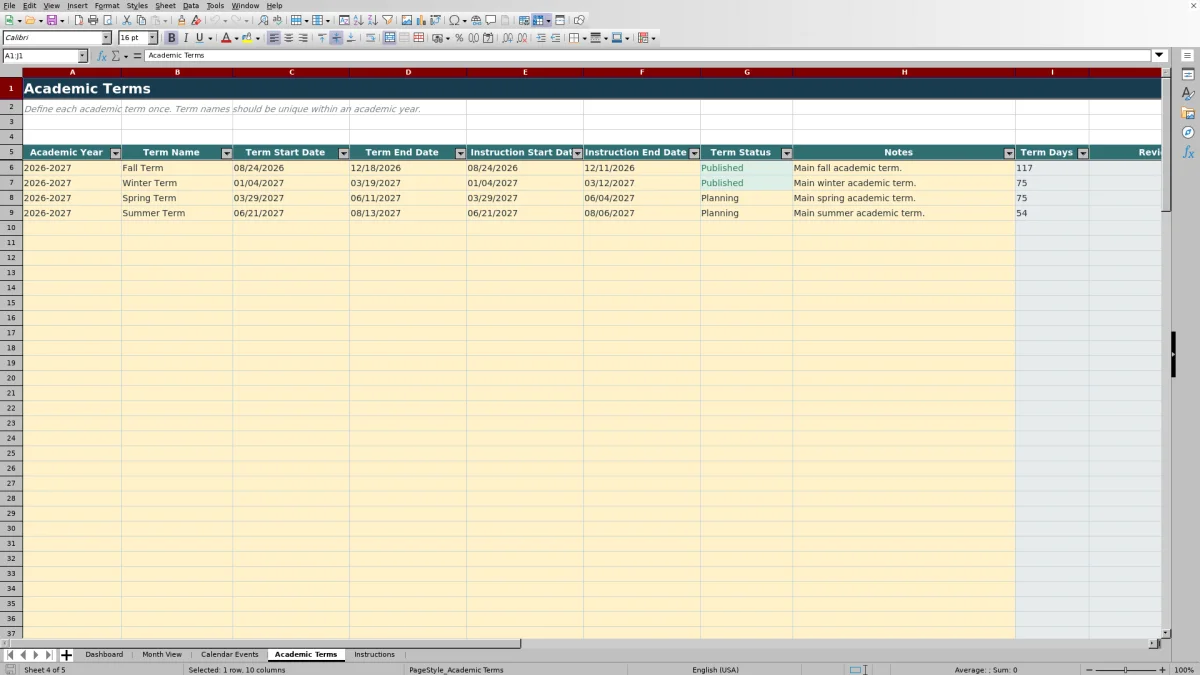Open the Font Size dropdown arrow
This screenshot has width=1200, height=675.
point(152,38)
